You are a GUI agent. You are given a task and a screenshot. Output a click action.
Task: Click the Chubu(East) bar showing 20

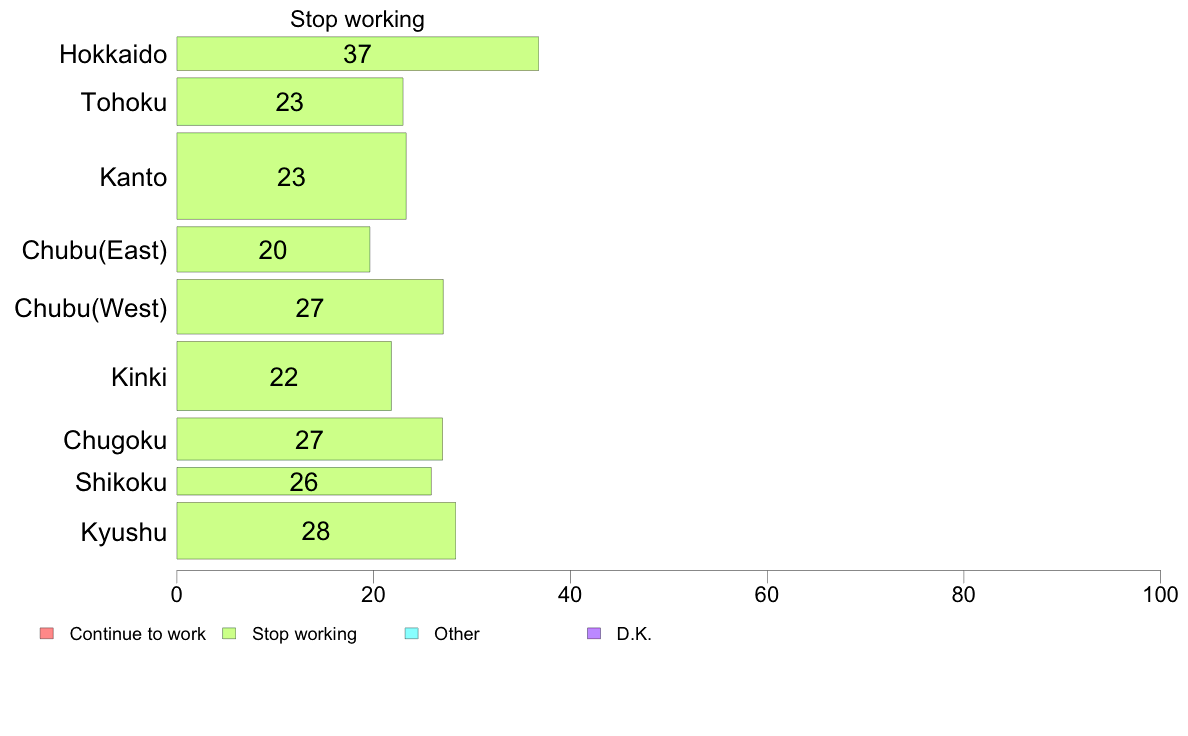pos(274,249)
